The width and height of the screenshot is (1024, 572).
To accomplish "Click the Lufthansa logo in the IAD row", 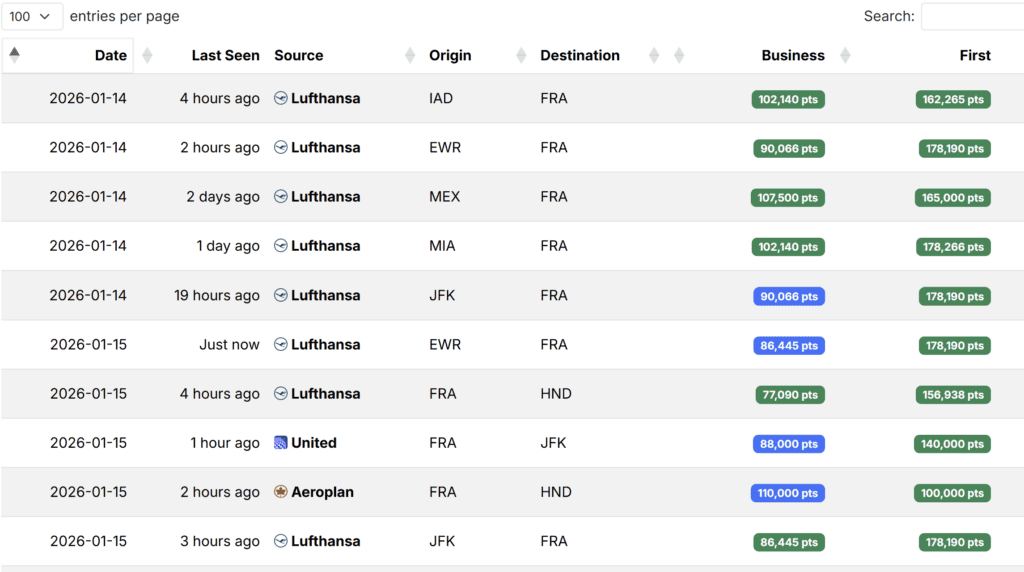I will [x=281, y=98].
